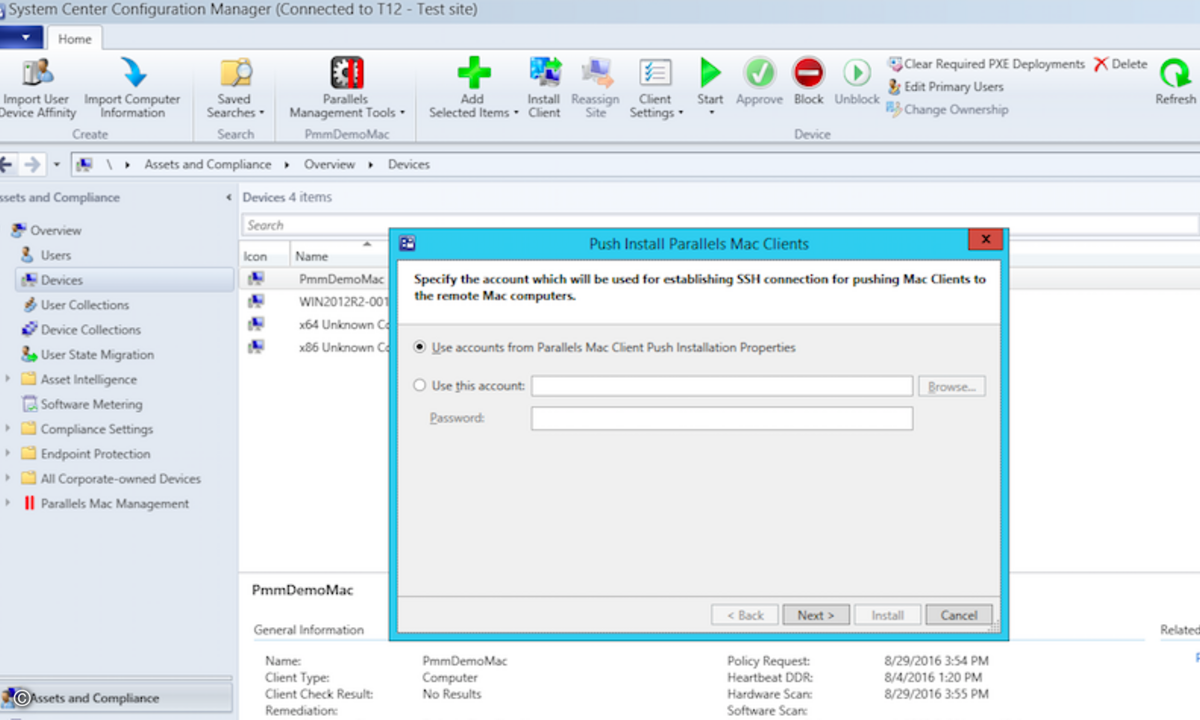1200x720 pixels.
Task: Click Assets and Compliance in breadcrumb
Action: click(x=208, y=164)
